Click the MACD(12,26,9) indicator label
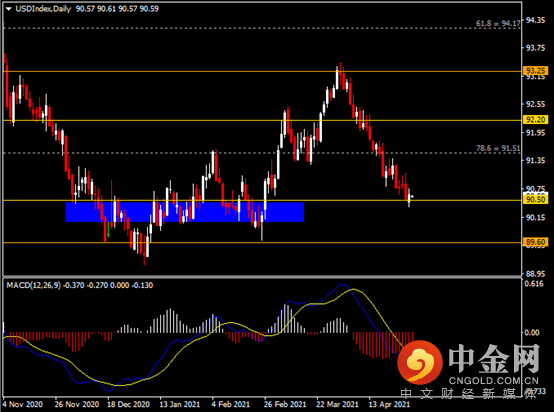Viewport: 554px width, 412px height. click(34, 285)
